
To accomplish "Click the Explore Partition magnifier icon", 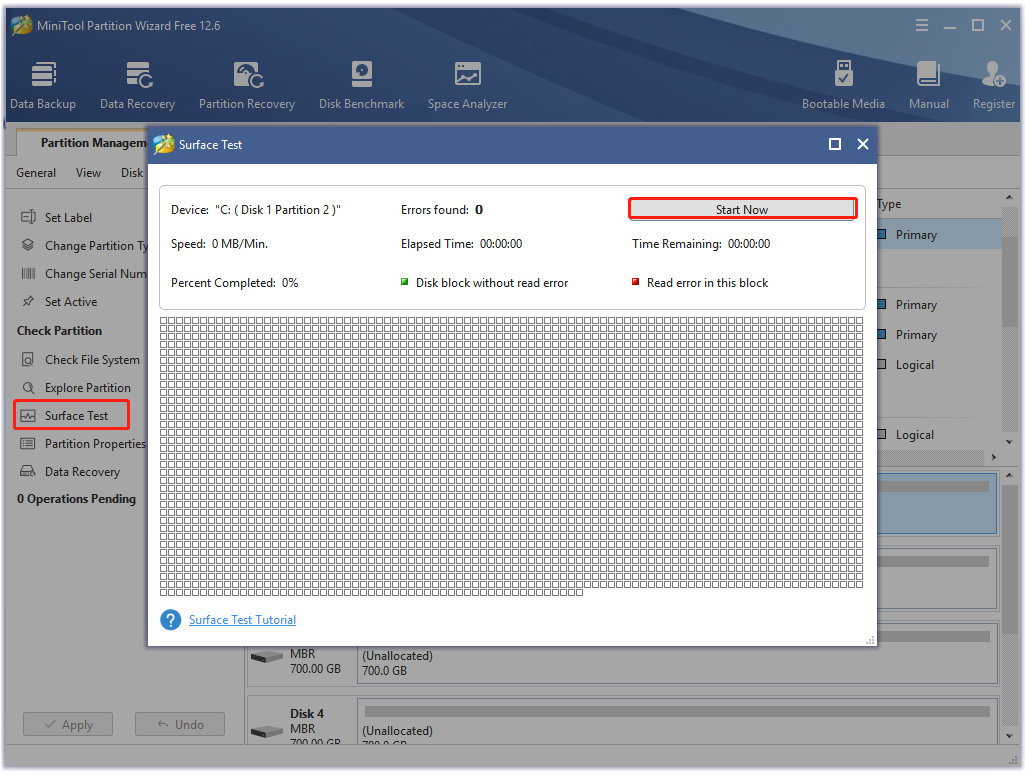I will tap(28, 388).
